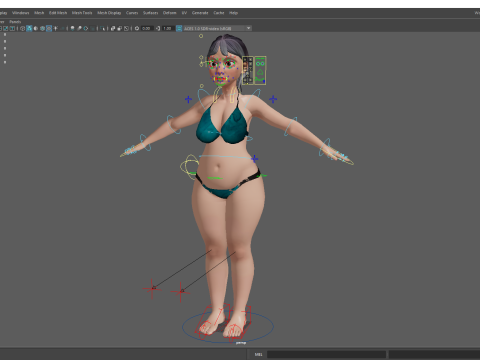This screenshot has width=480, height=360.
Task: Click isolate select icon
Action: click(x=102, y=28)
